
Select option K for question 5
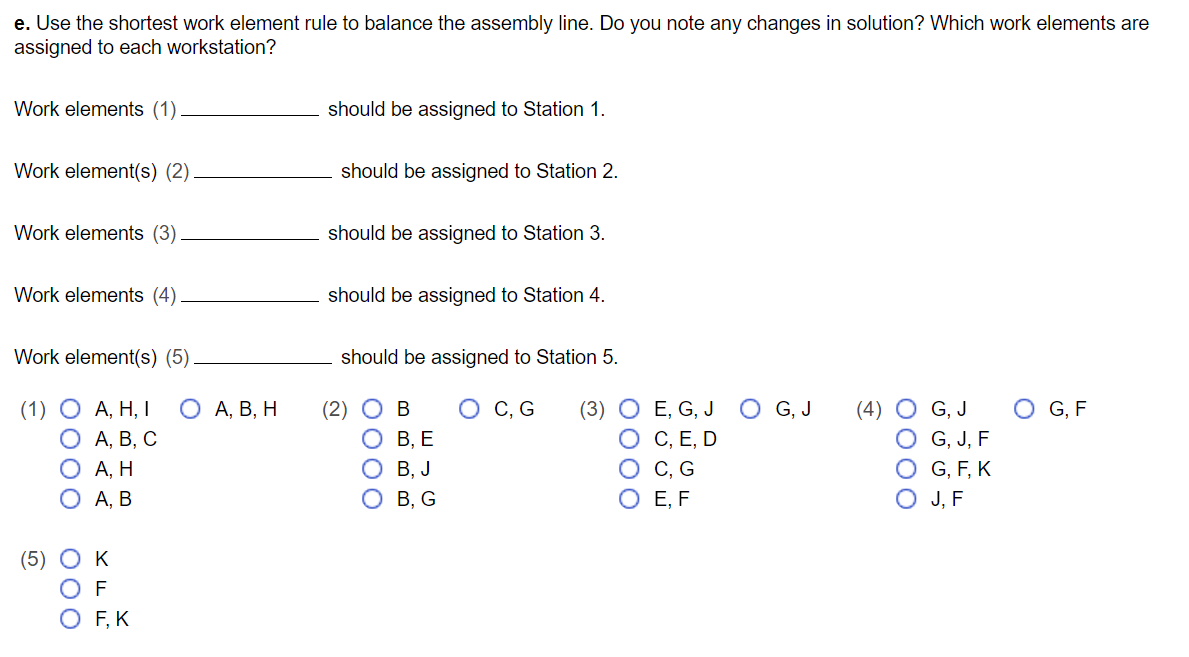(x=69, y=558)
